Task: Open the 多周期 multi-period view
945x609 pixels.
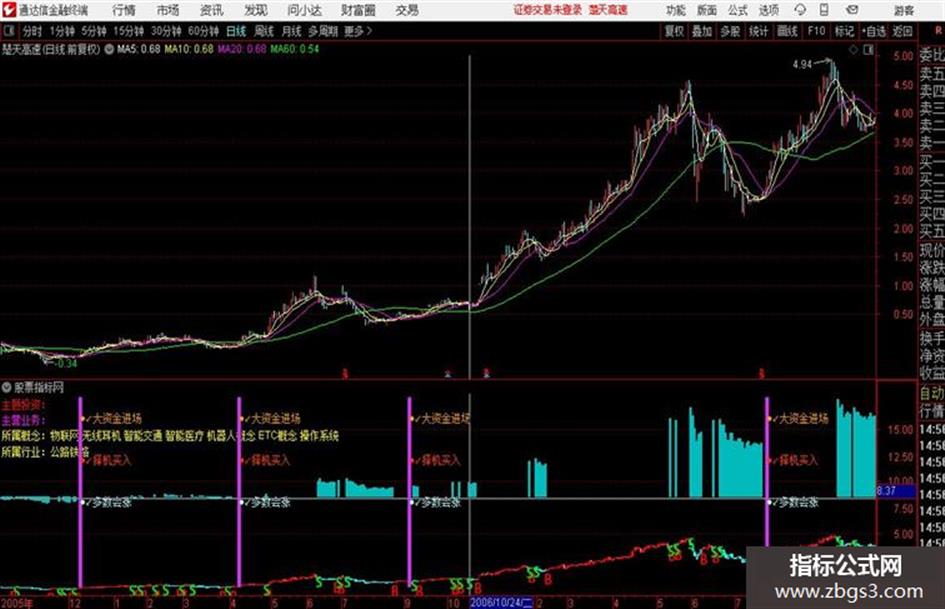Action: [323, 31]
